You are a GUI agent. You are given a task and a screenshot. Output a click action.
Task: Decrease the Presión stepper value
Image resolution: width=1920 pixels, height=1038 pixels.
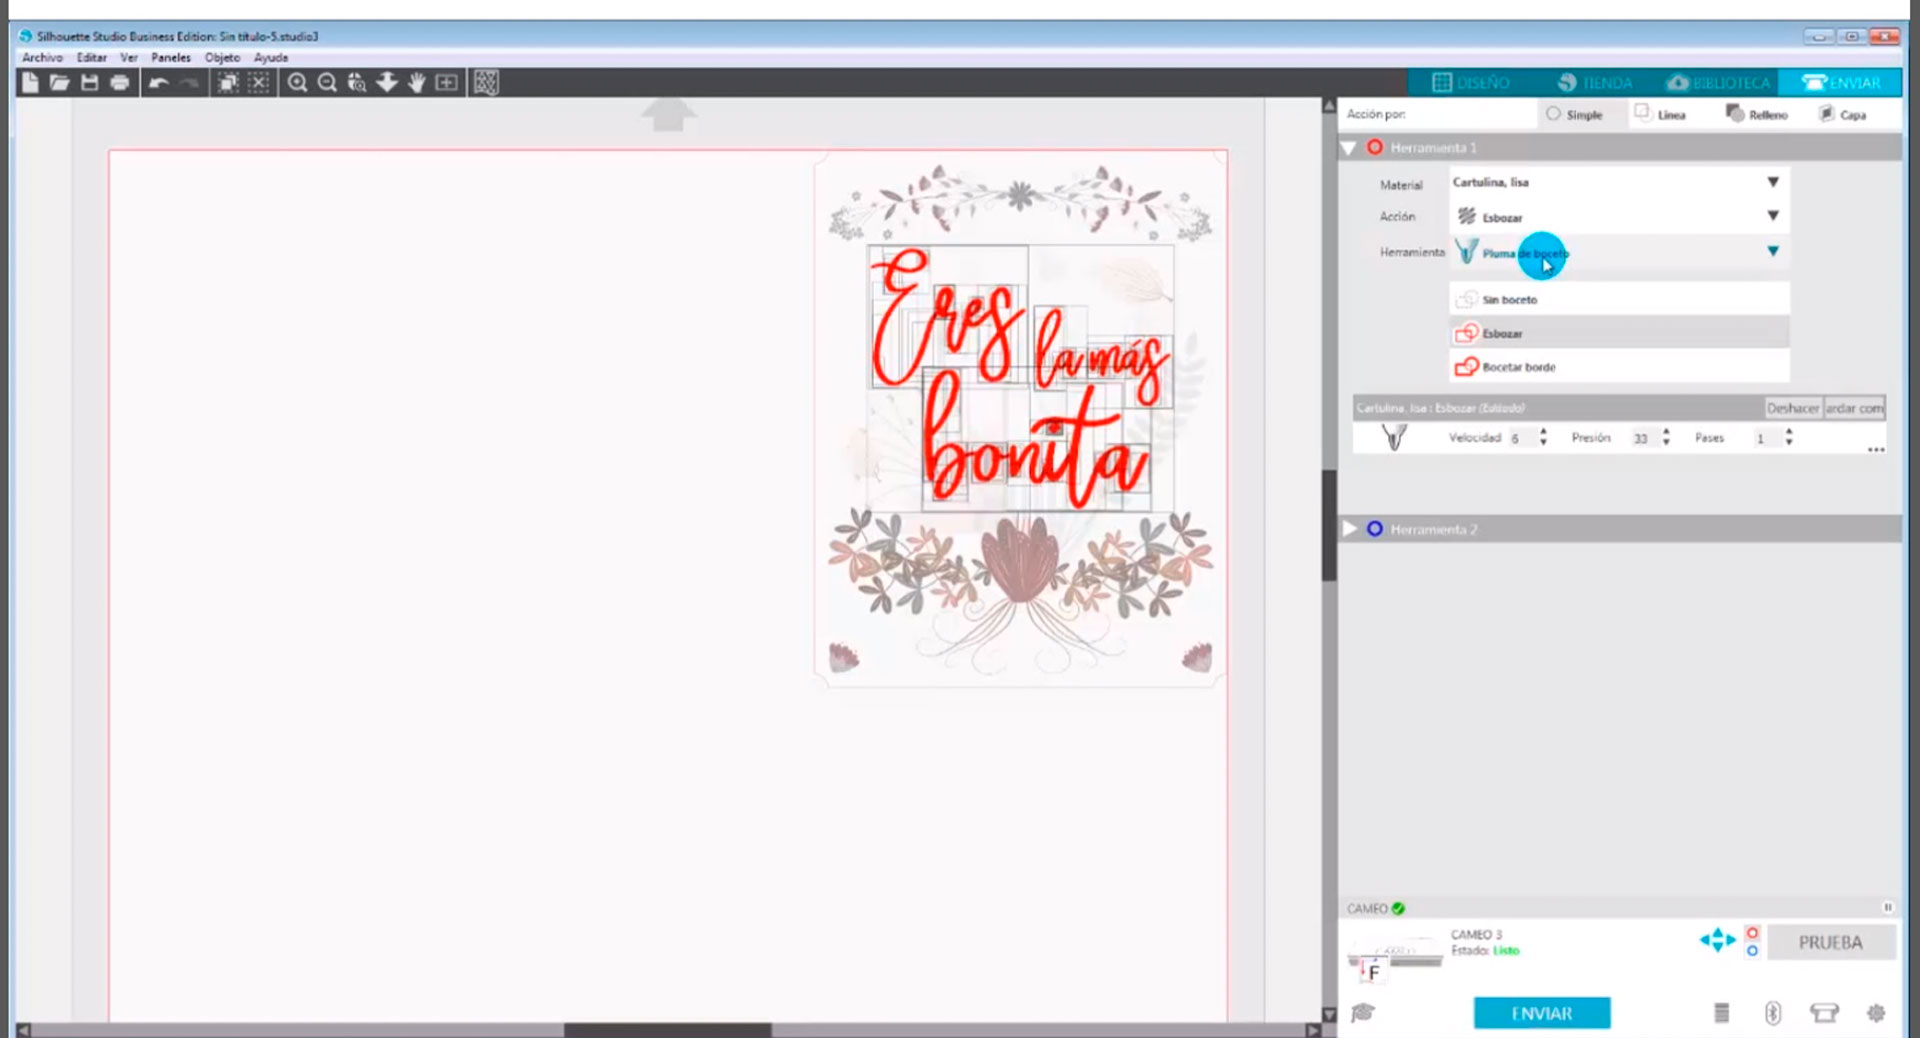[x=1666, y=443]
